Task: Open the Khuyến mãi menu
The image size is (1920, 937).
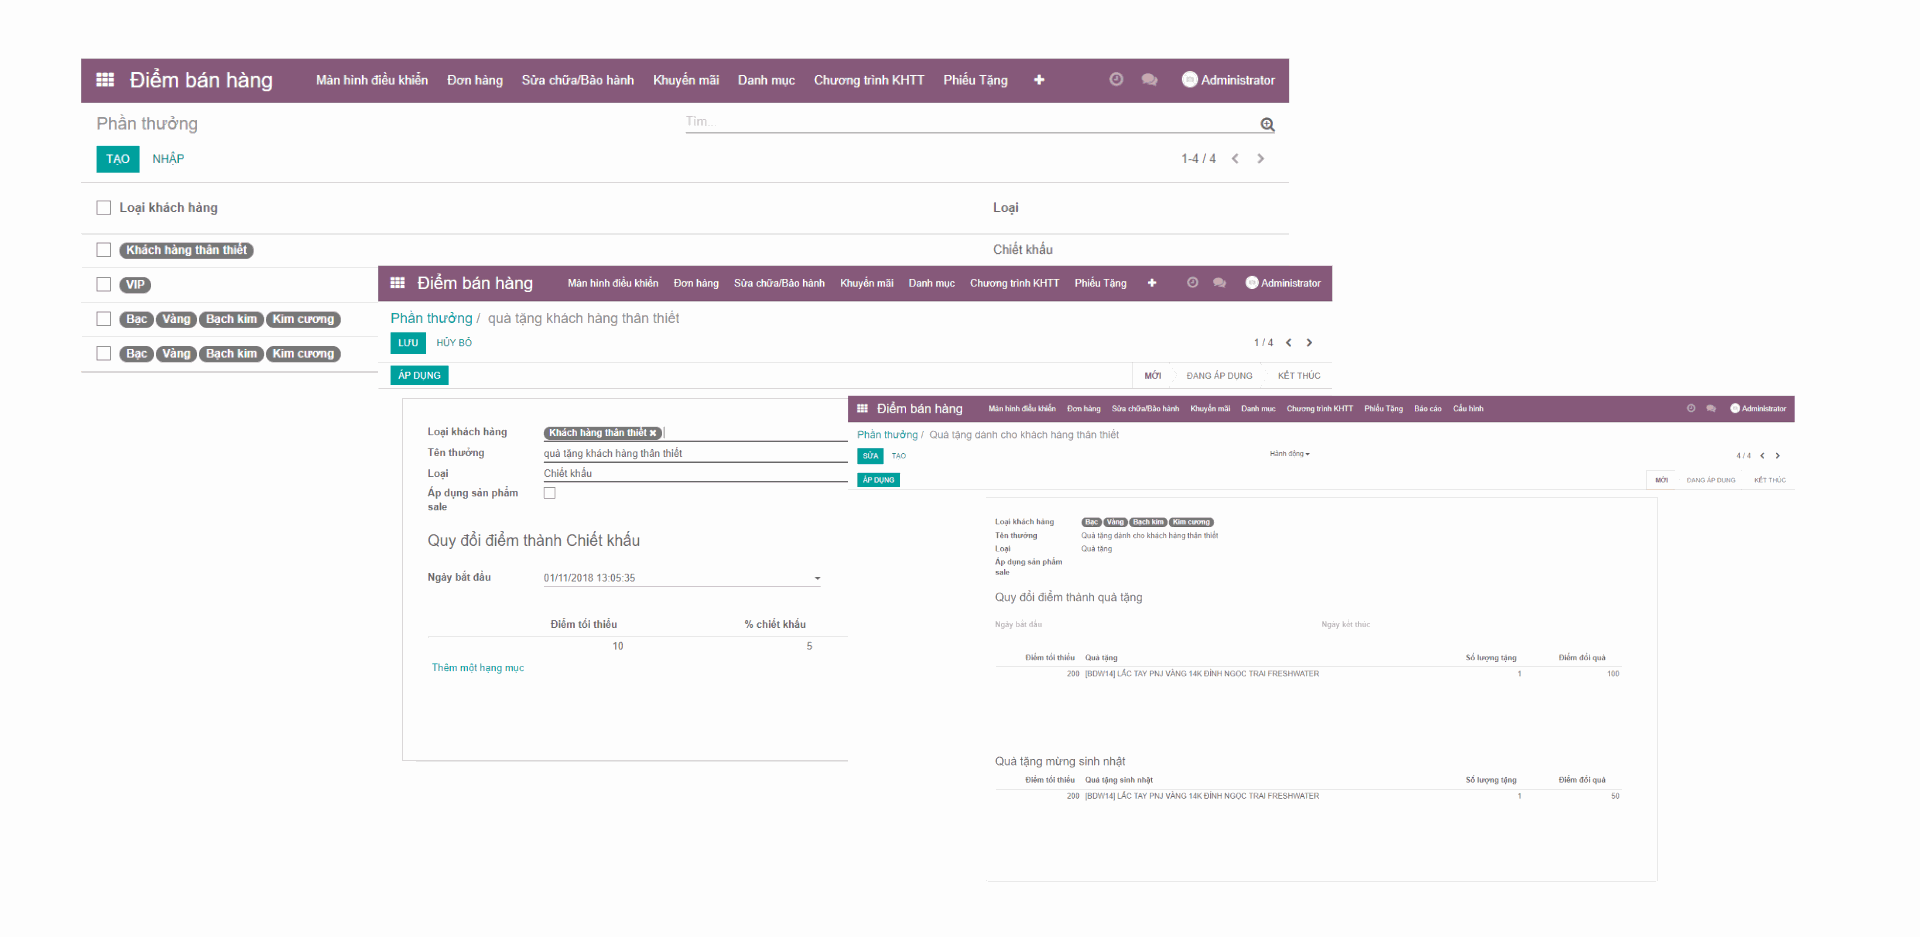Action: [x=686, y=80]
